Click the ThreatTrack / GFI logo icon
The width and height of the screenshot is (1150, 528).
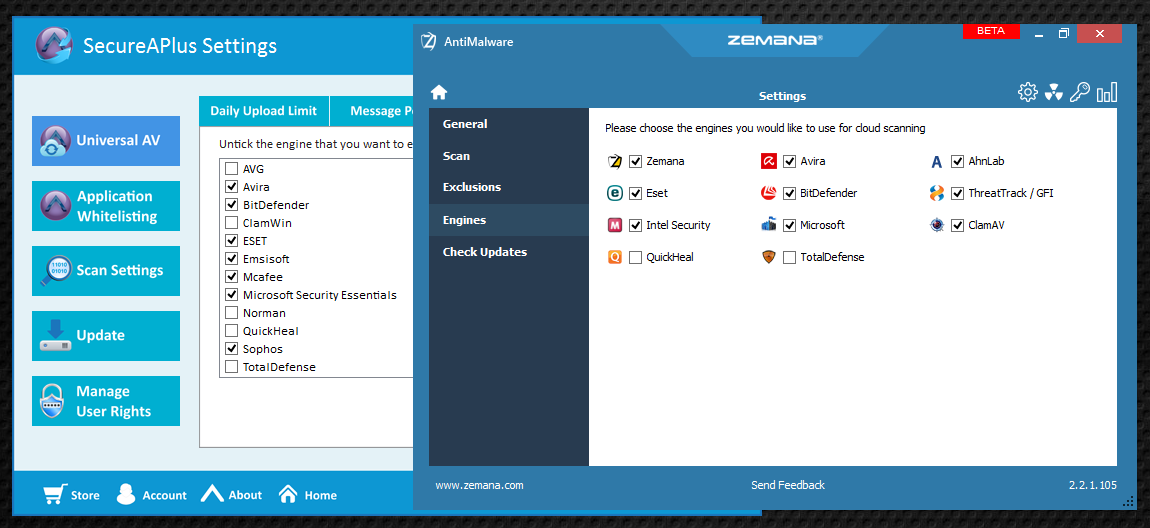pos(937,193)
